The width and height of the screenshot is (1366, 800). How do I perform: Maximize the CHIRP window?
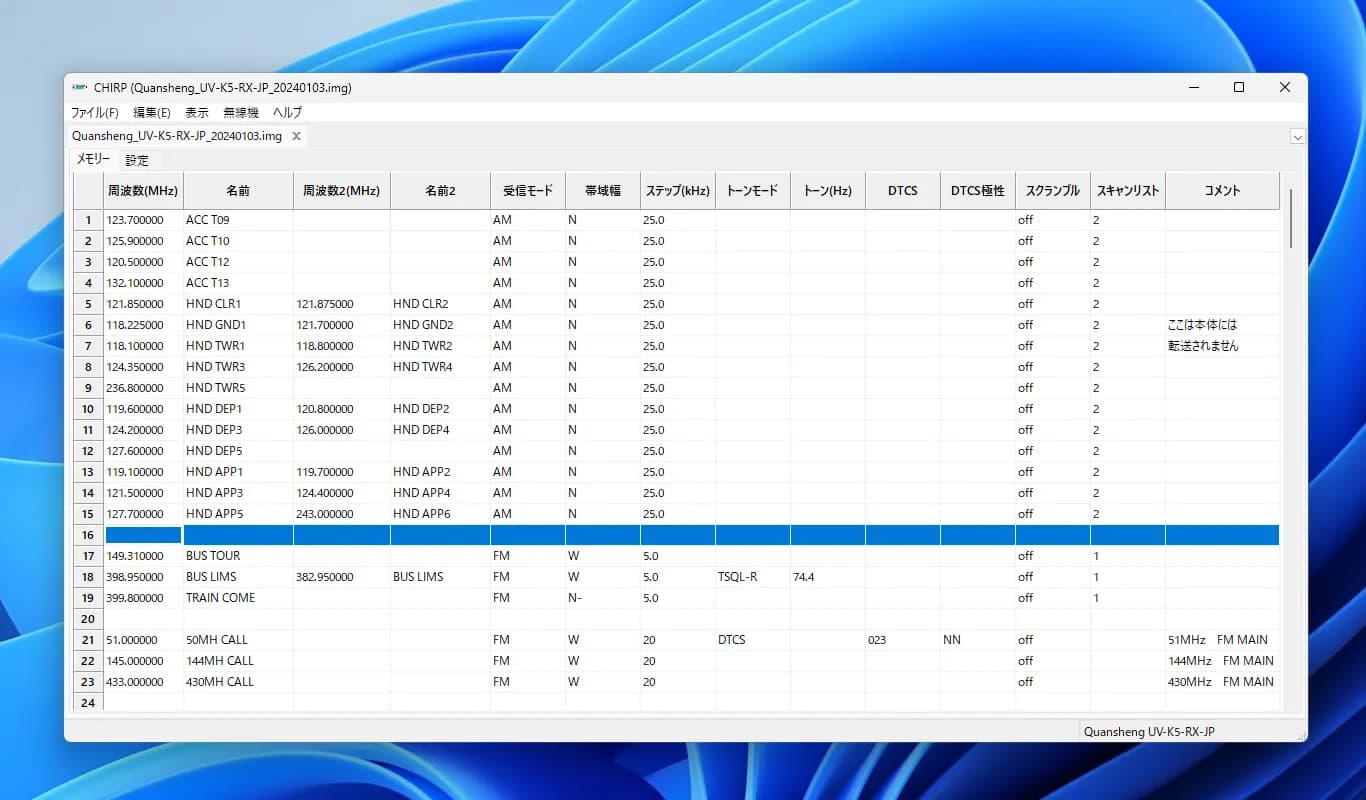pyautogui.click(x=1239, y=88)
